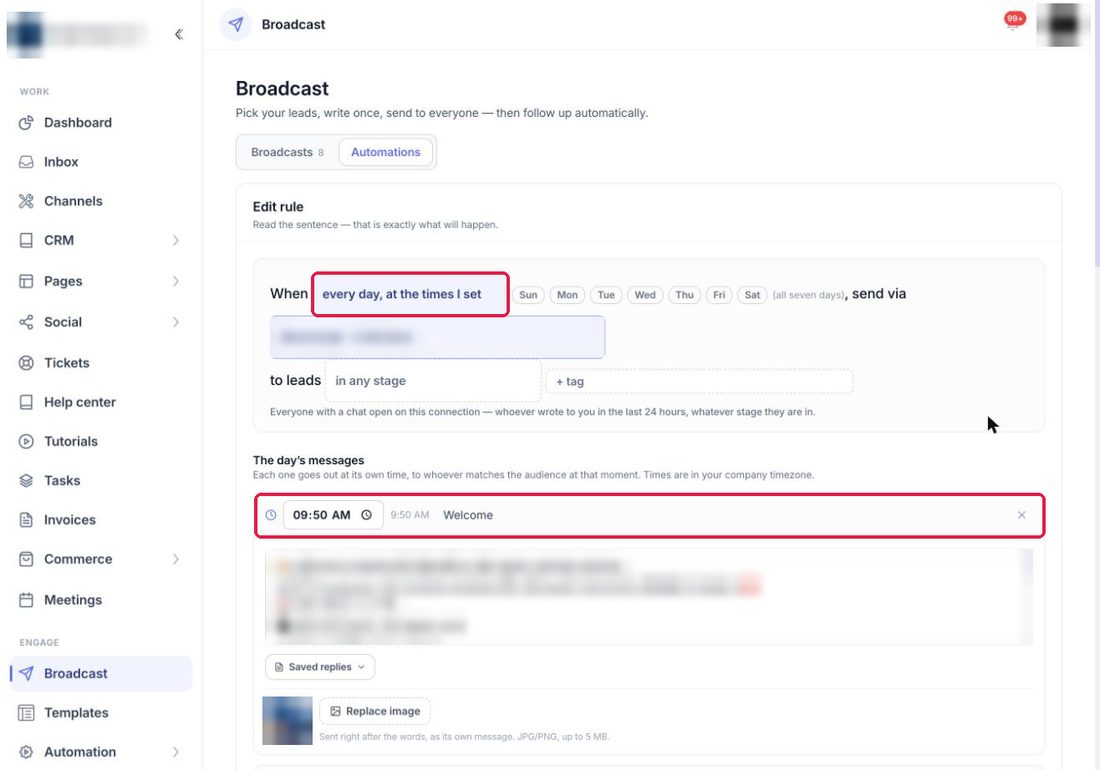Open the Dashboard icon in the sidebar
Screen dimensions: 1100x770
[x=26, y=123]
